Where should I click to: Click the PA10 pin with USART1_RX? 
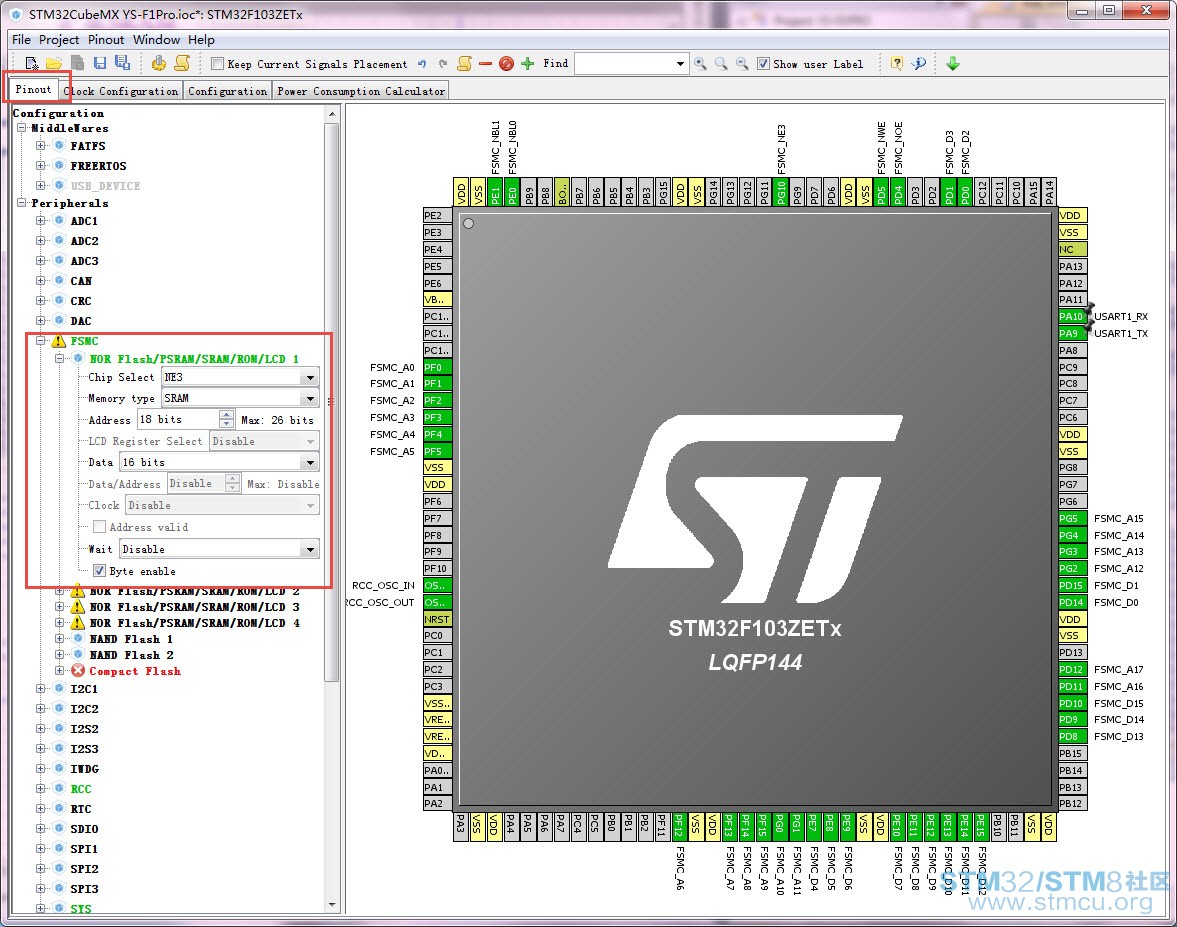(1072, 317)
